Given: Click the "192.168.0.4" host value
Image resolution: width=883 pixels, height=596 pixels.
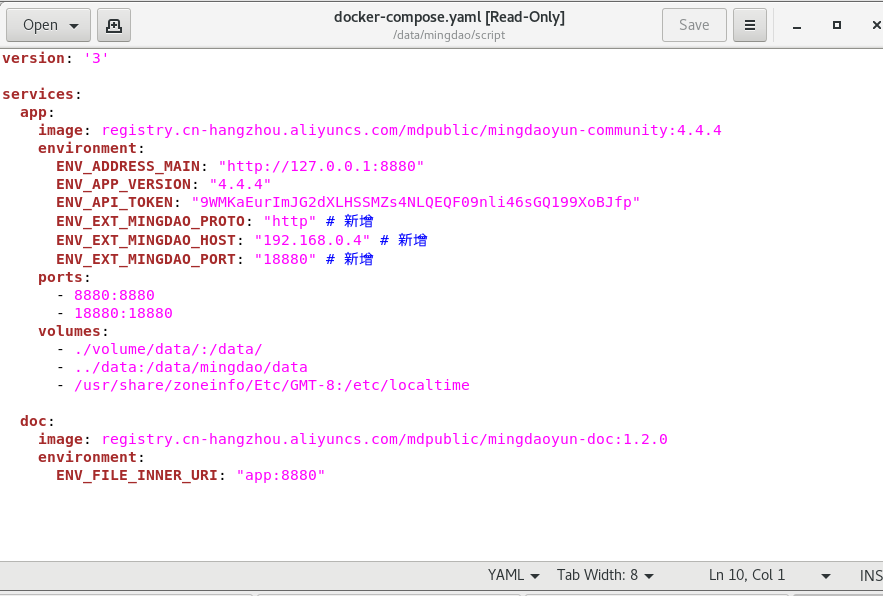Looking at the screenshot, I should 312,241.
